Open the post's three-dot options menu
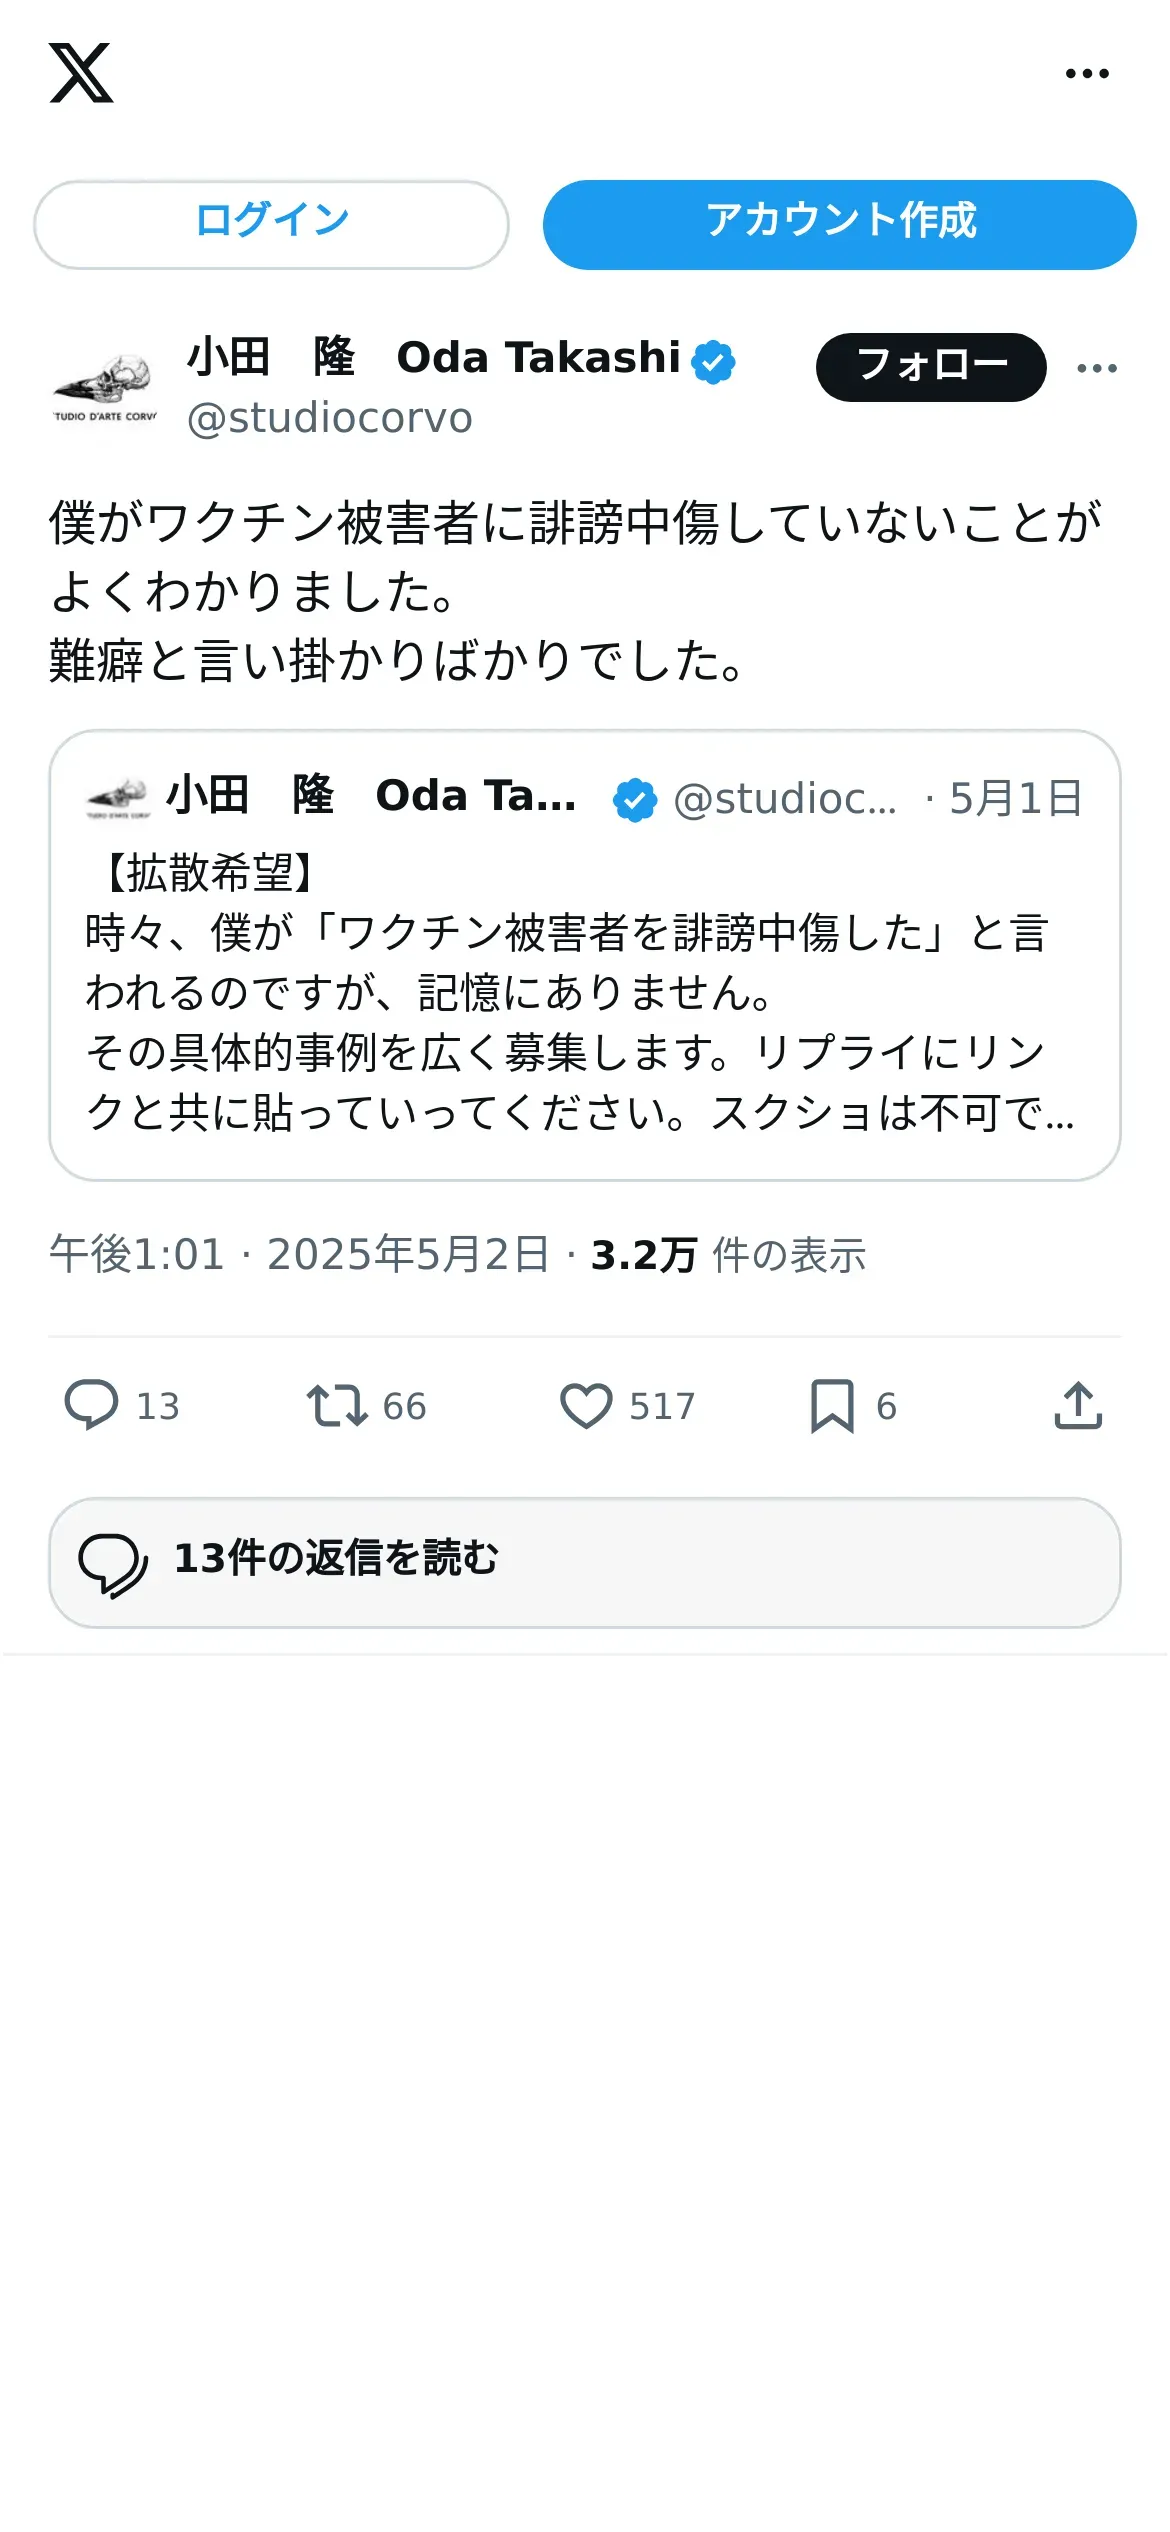 [1097, 368]
